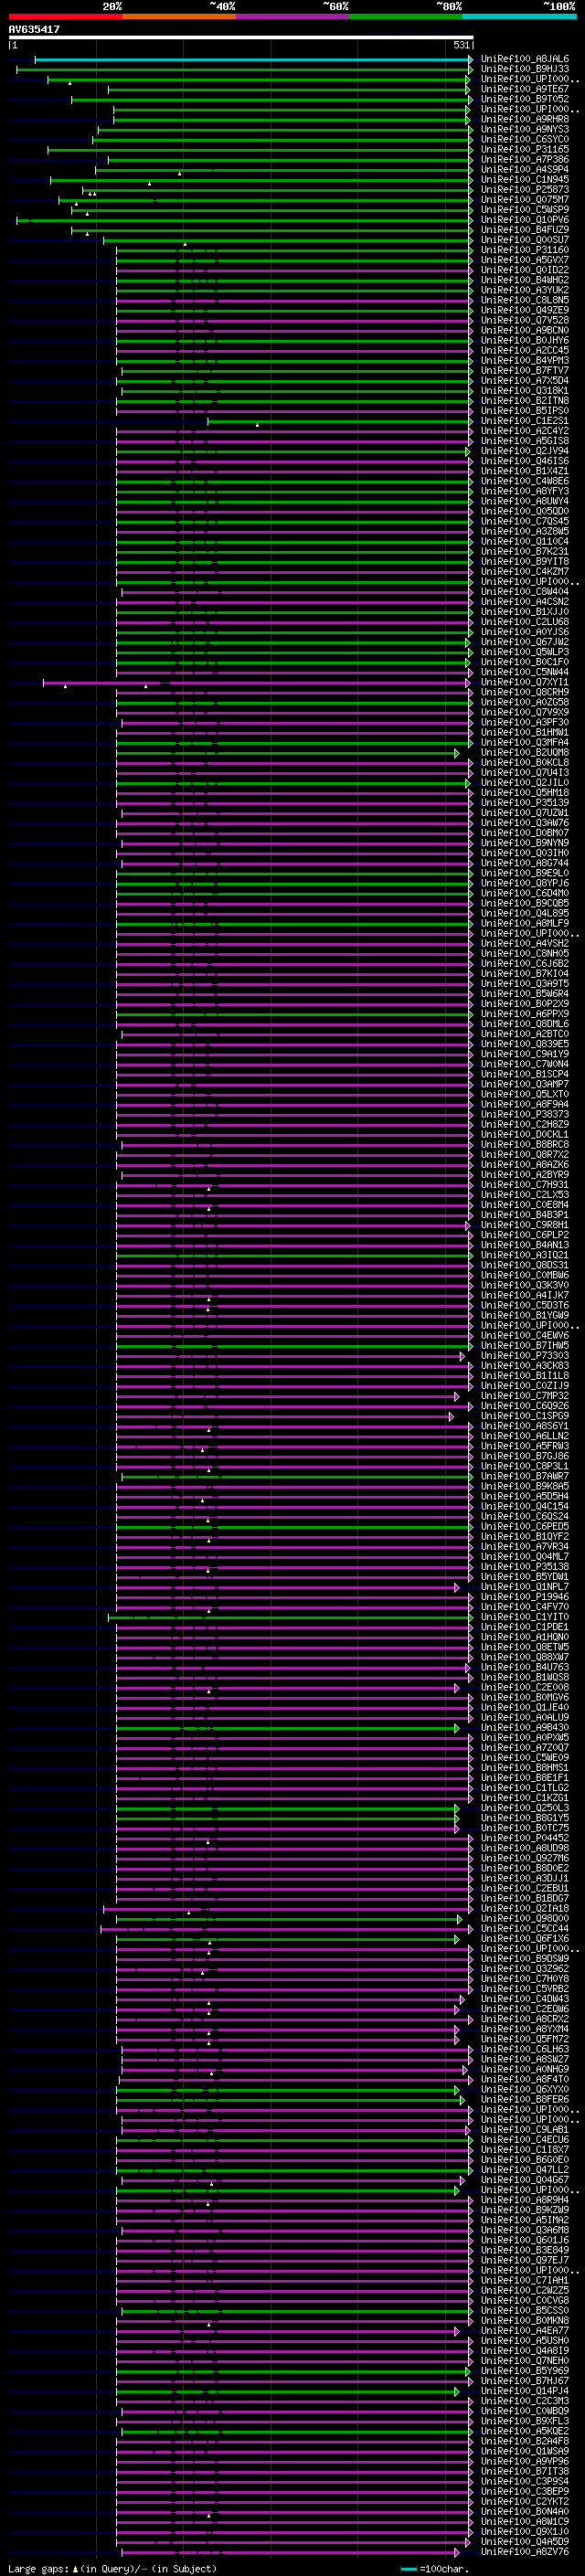Click hit label UniRef100_A3IQ21
Screen dimensions: 585x2576
pyautogui.click(x=525, y=1255)
